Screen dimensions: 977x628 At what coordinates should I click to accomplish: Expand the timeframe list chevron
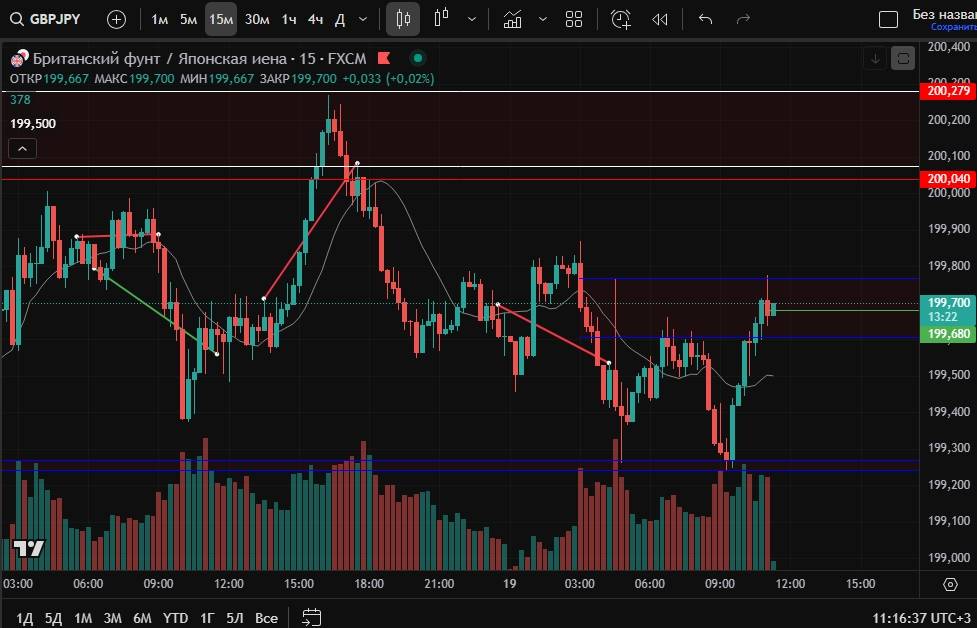(362, 19)
